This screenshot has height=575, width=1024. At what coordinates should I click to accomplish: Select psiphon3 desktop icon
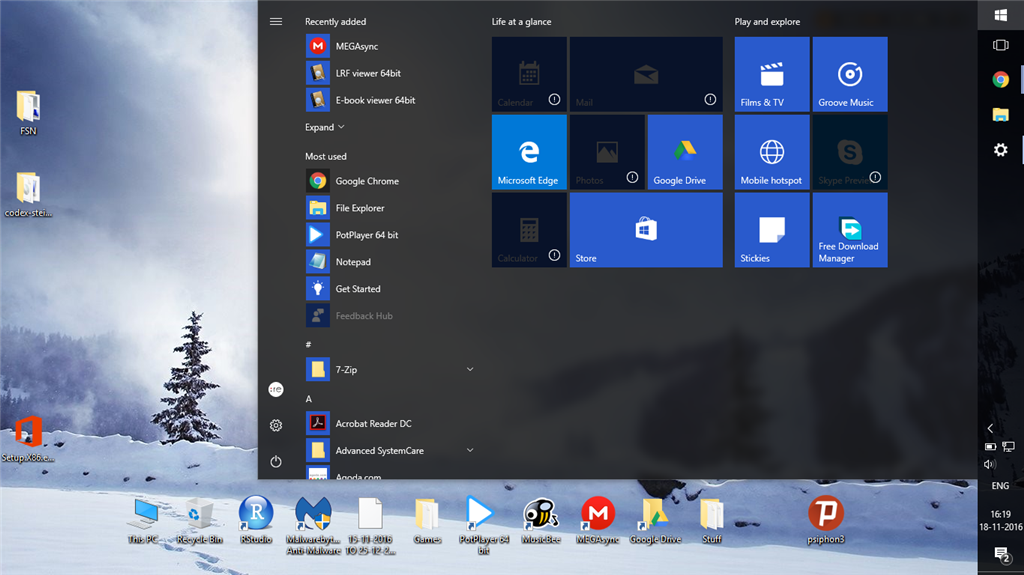pos(825,521)
